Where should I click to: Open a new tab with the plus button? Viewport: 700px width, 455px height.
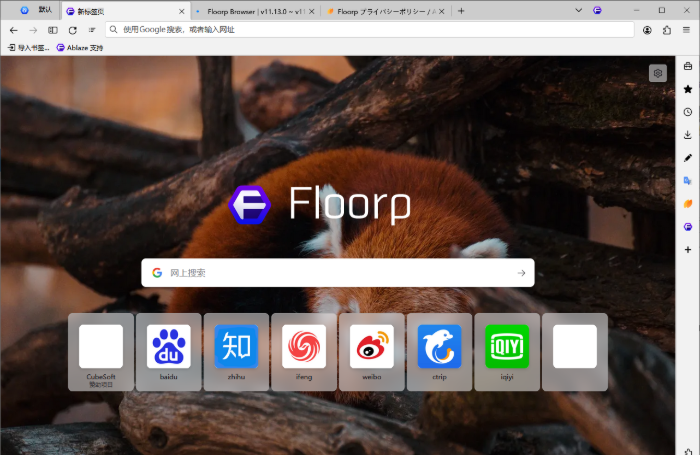[x=461, y=11]
